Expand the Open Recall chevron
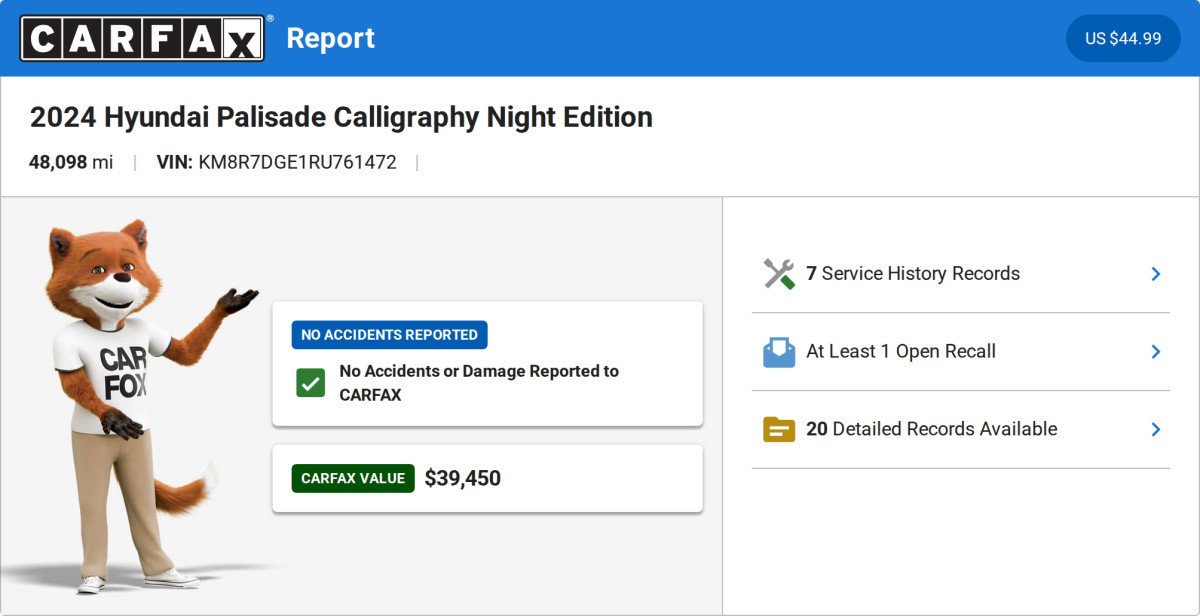This screenshot has width=1200, height=616. coord(1155,352)
